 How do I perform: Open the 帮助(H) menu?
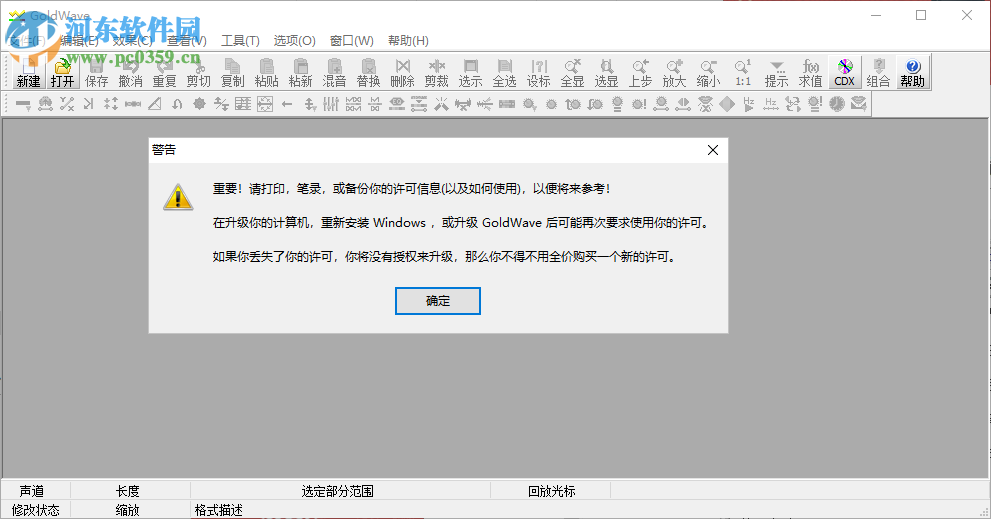(x=408, y=40)
